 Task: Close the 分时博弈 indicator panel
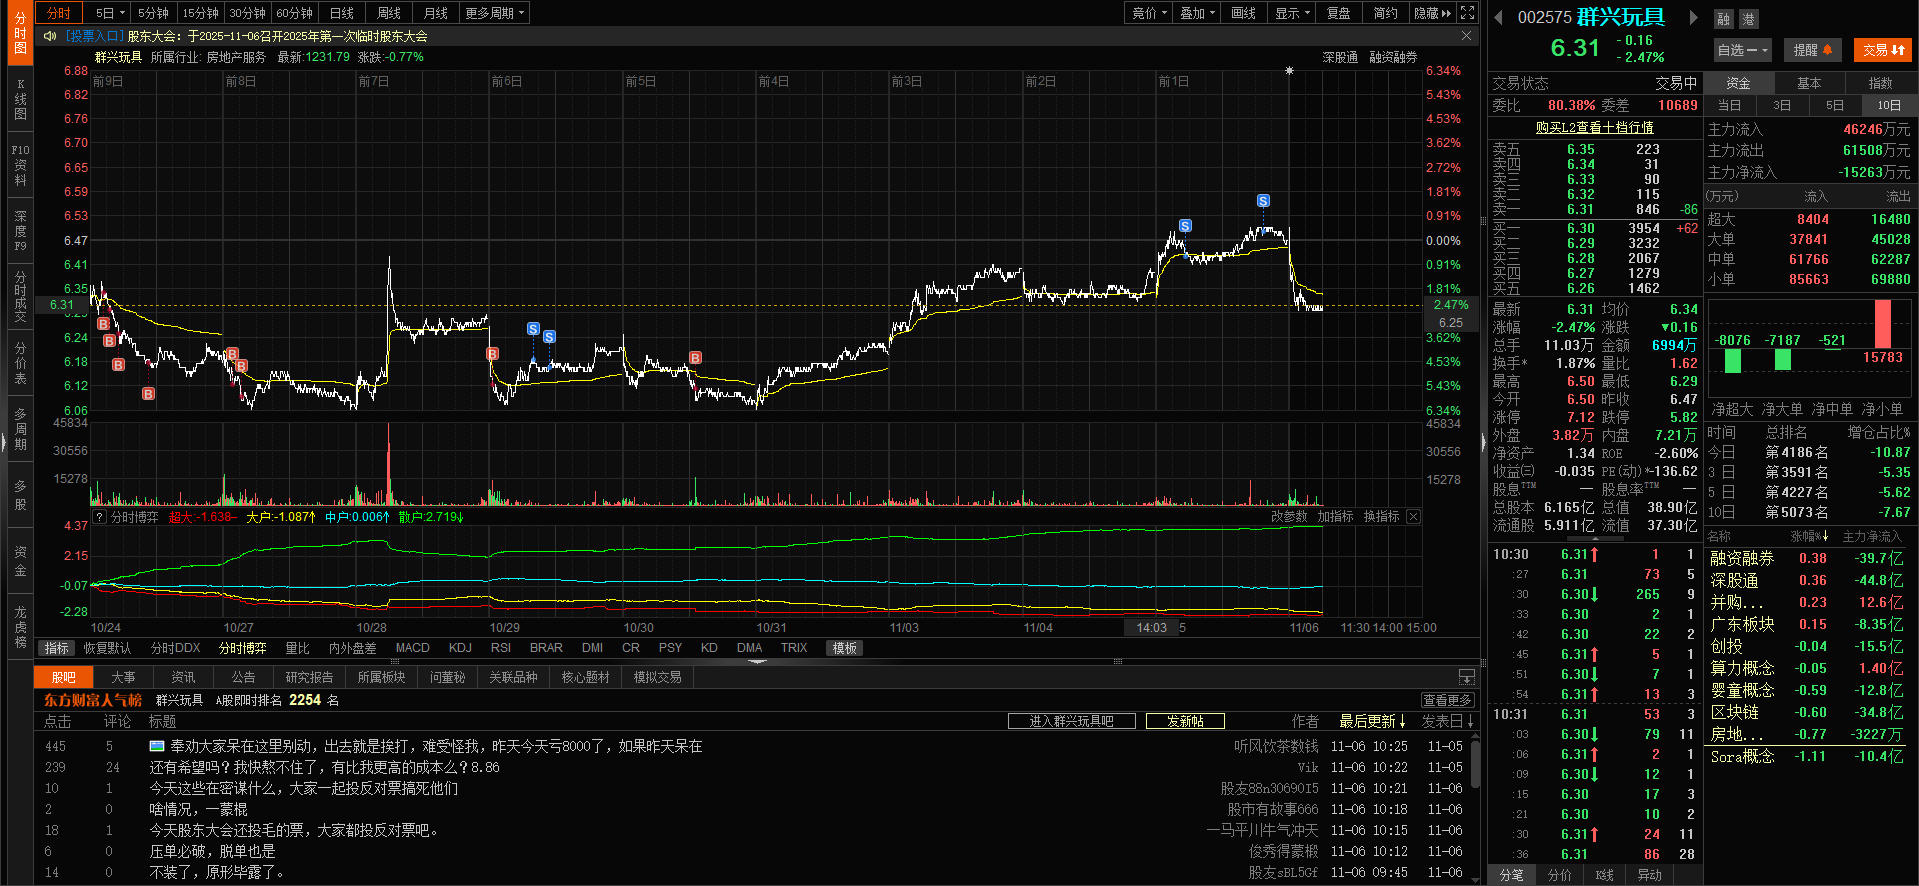click(1413, 517)
